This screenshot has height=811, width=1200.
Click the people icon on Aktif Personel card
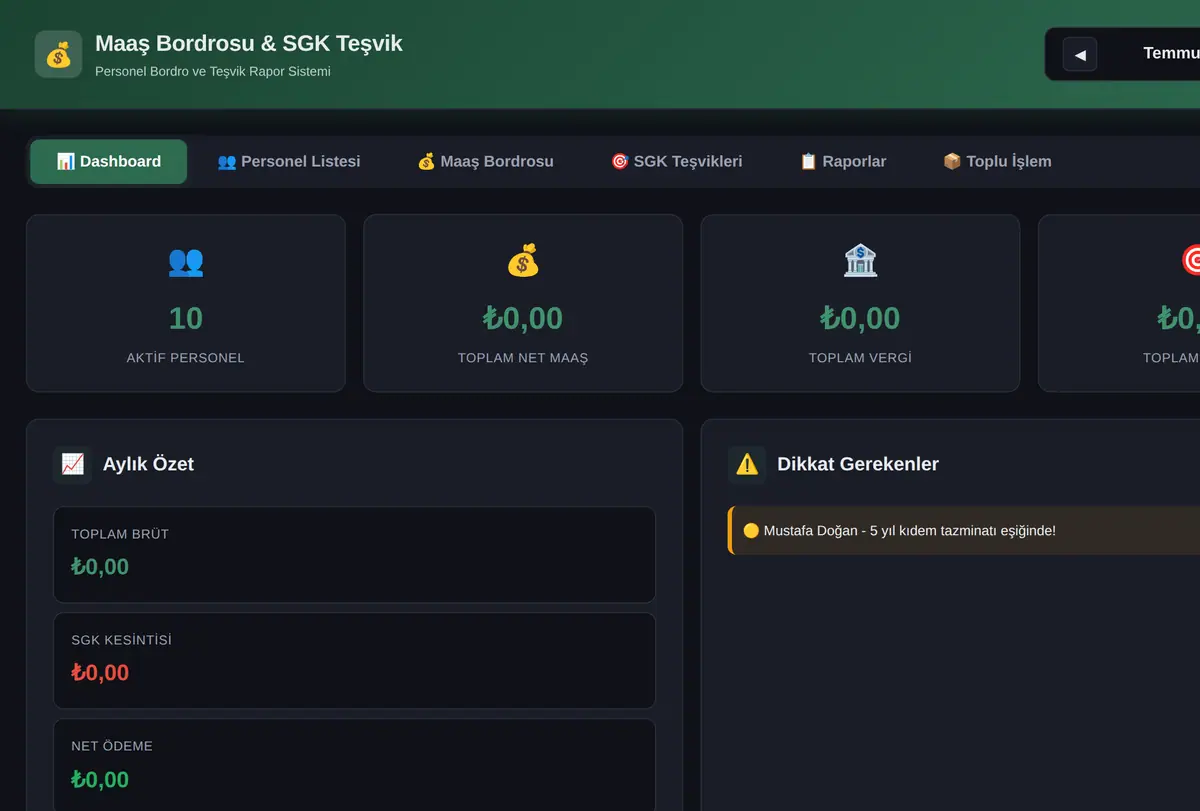point(186,262)
